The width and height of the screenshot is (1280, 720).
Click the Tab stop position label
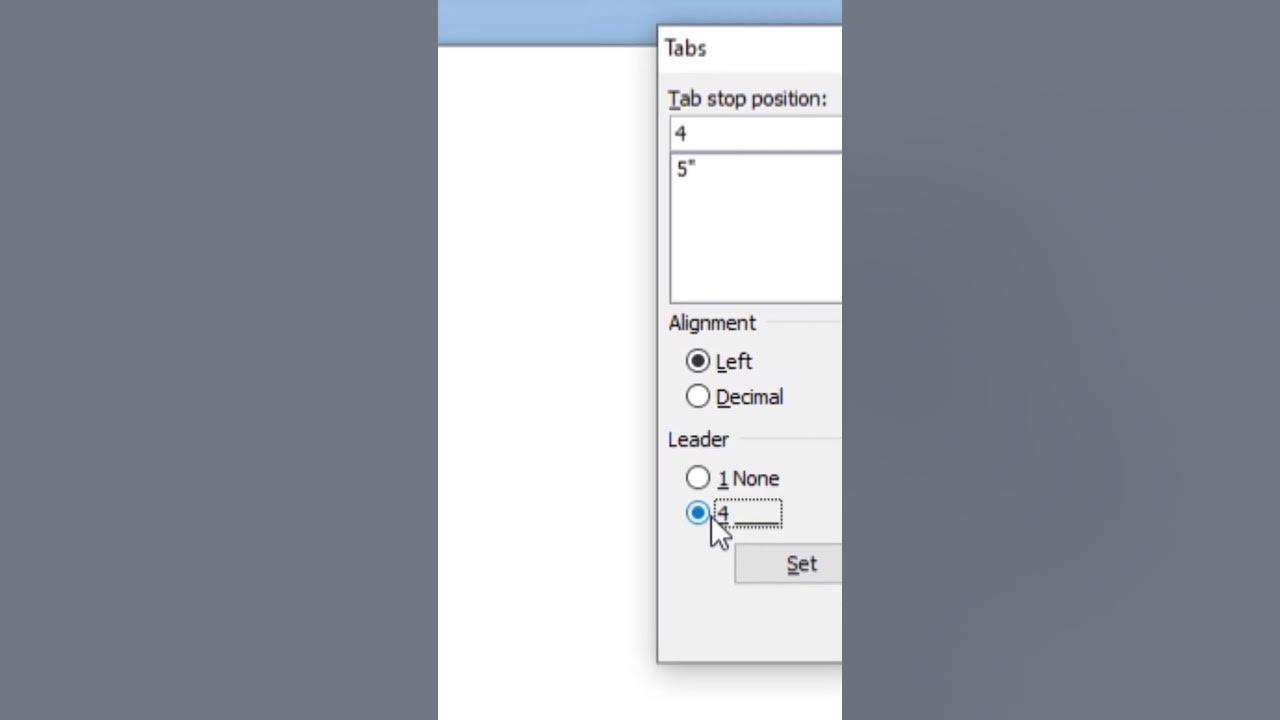pyautogui.click(x=747, y=99)
